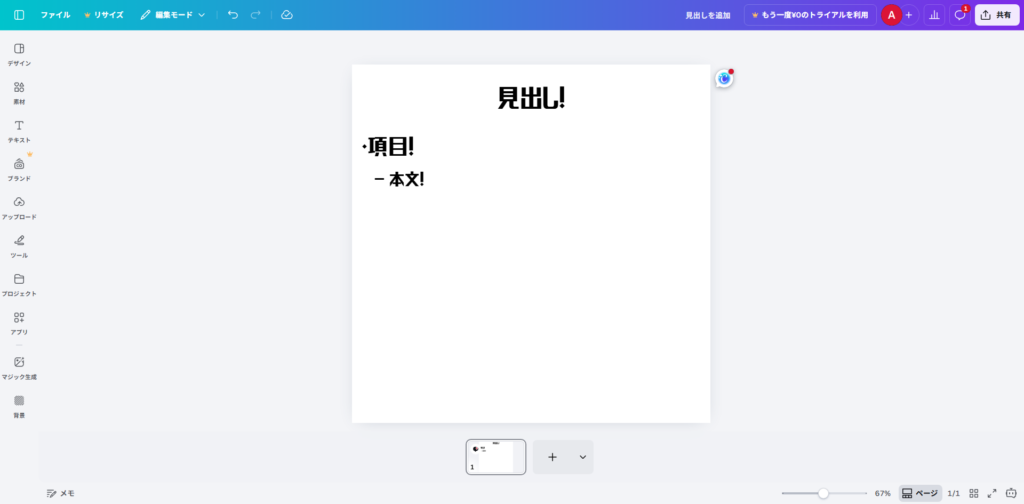Select the テキスト tool in sidebar
1024x504 pixels.
click(x=19, y=130)
